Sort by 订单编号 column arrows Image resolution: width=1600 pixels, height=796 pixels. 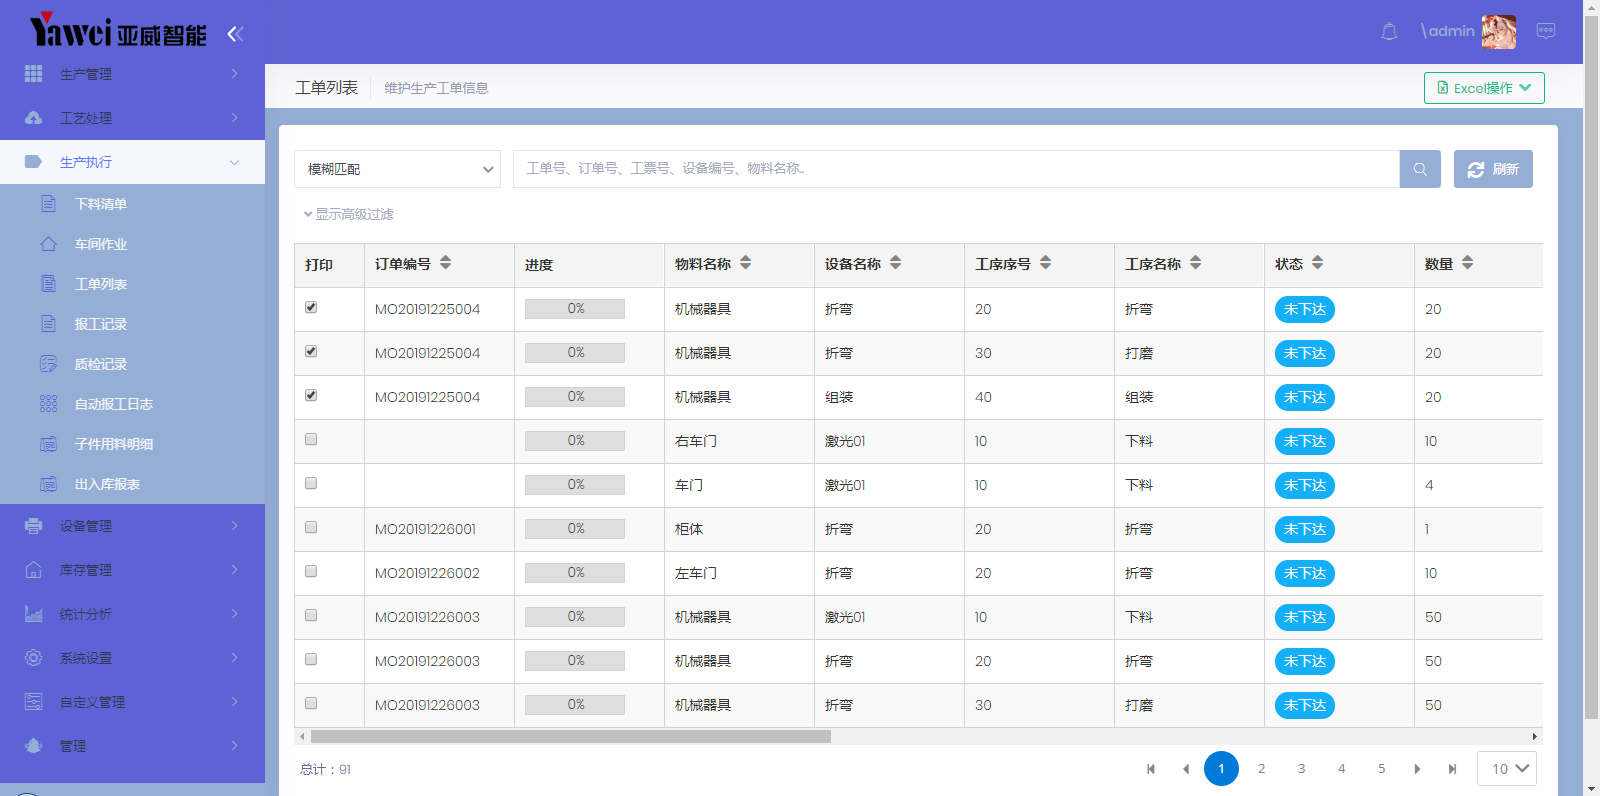[446, 263]
